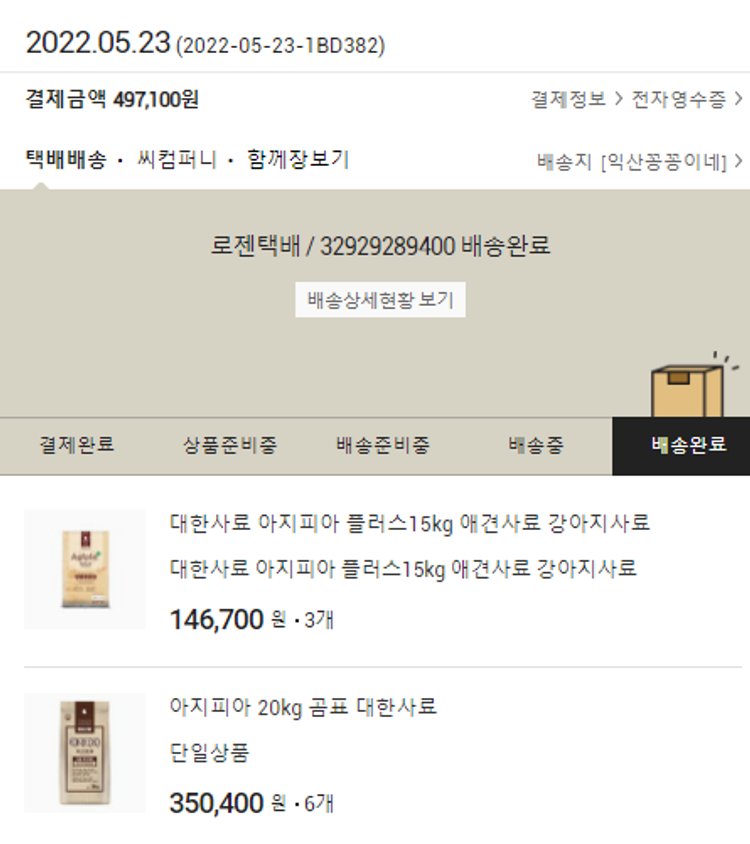Screen dimensions: 750x844
Task: Expand the 배송지 익산꽁꽁이네 address chevron
Action: (739, 161)
